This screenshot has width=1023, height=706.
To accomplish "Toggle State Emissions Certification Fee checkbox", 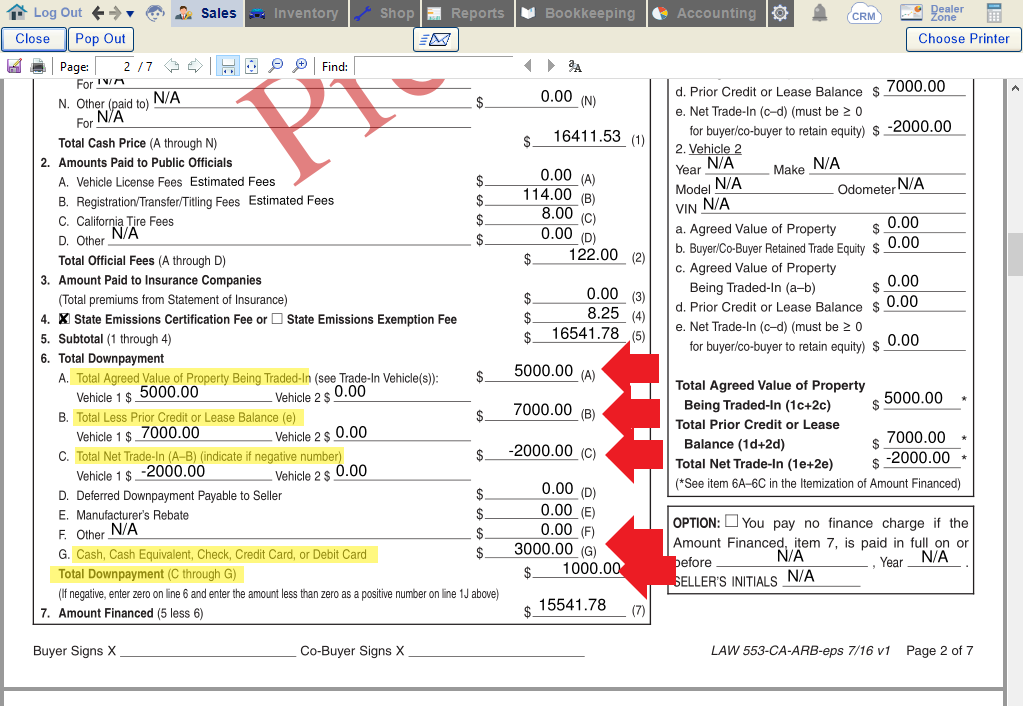I will (x=64, y=319).
